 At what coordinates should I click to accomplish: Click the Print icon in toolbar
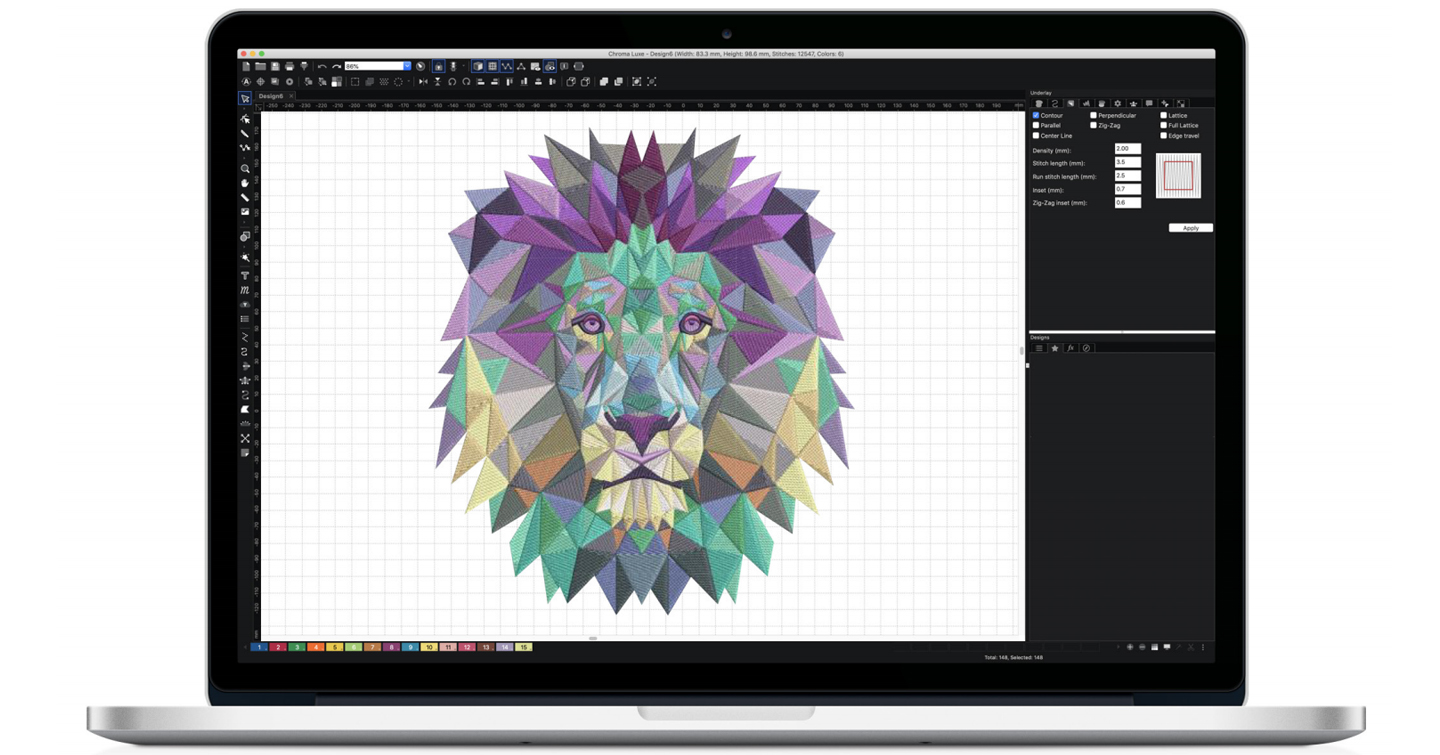(x=290, y=67)
